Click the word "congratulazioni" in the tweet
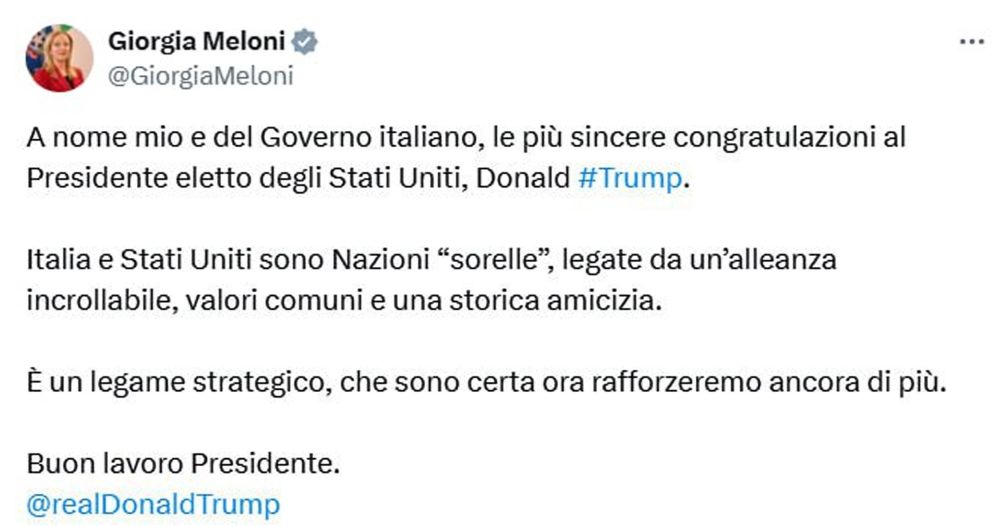This screenshot has height=526, width=994. click(764, 136)
